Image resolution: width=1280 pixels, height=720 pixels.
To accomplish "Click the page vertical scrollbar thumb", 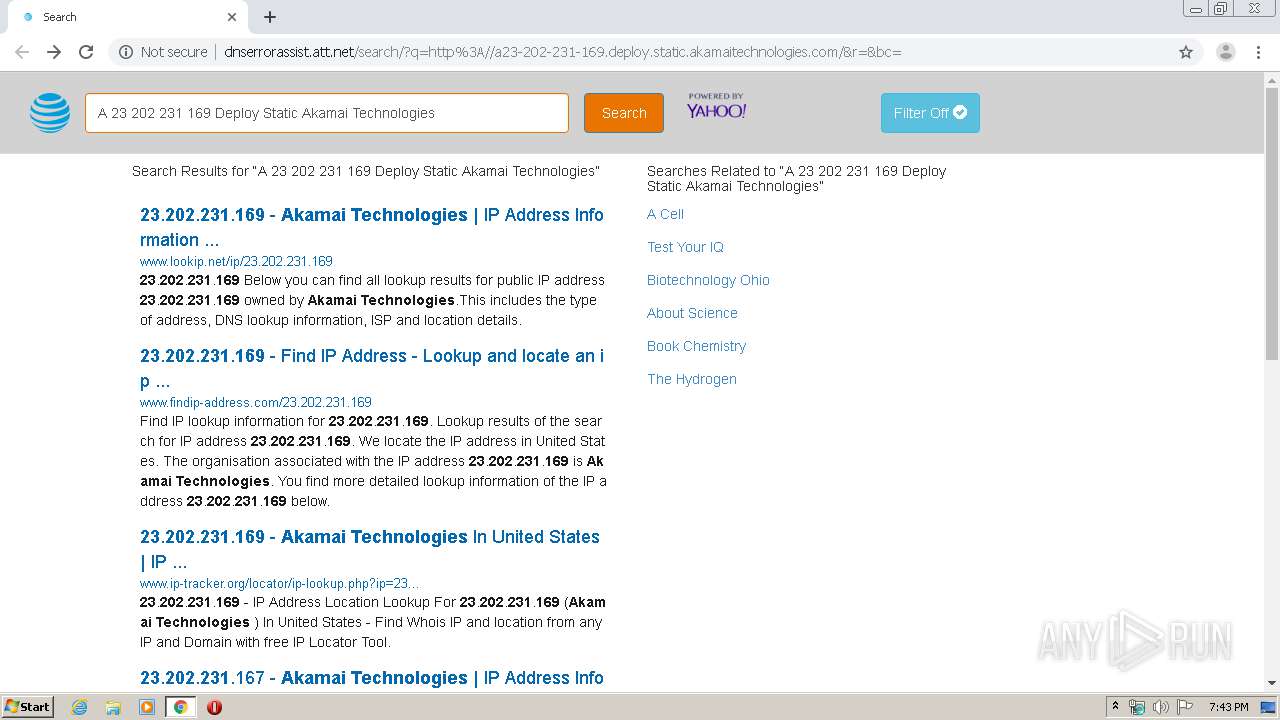I will coord(1272,223).
